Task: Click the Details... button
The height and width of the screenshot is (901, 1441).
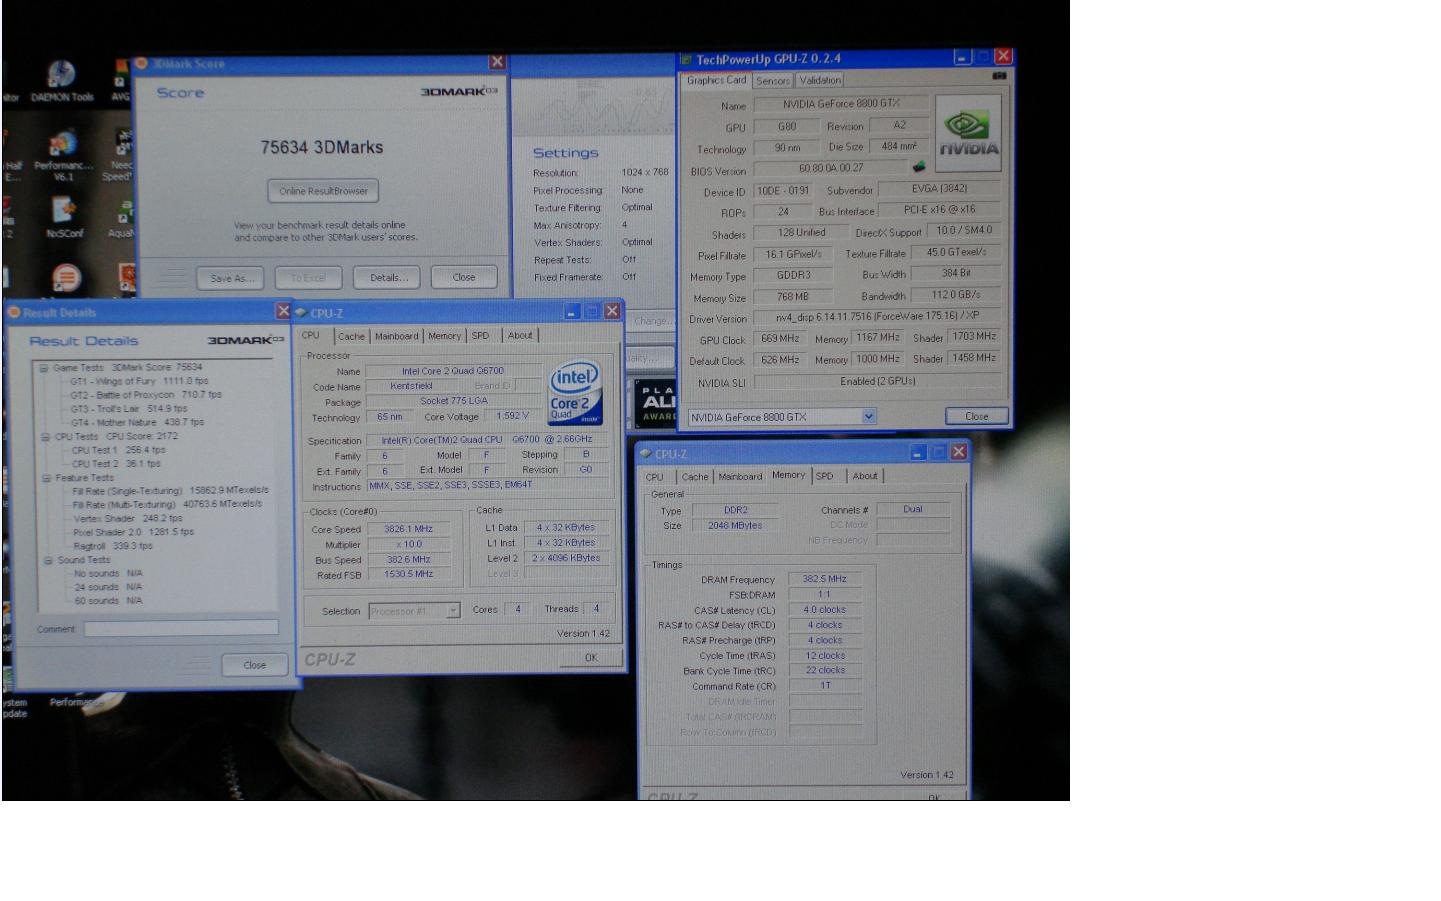Action: point(388,278)
